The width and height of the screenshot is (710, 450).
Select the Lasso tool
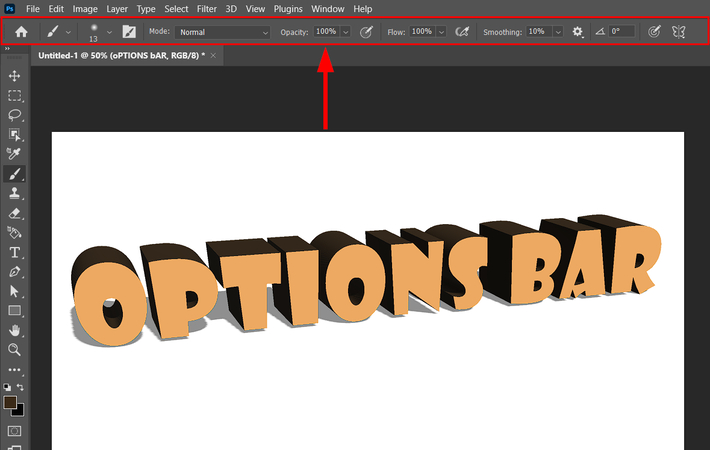tap(15, 115)
